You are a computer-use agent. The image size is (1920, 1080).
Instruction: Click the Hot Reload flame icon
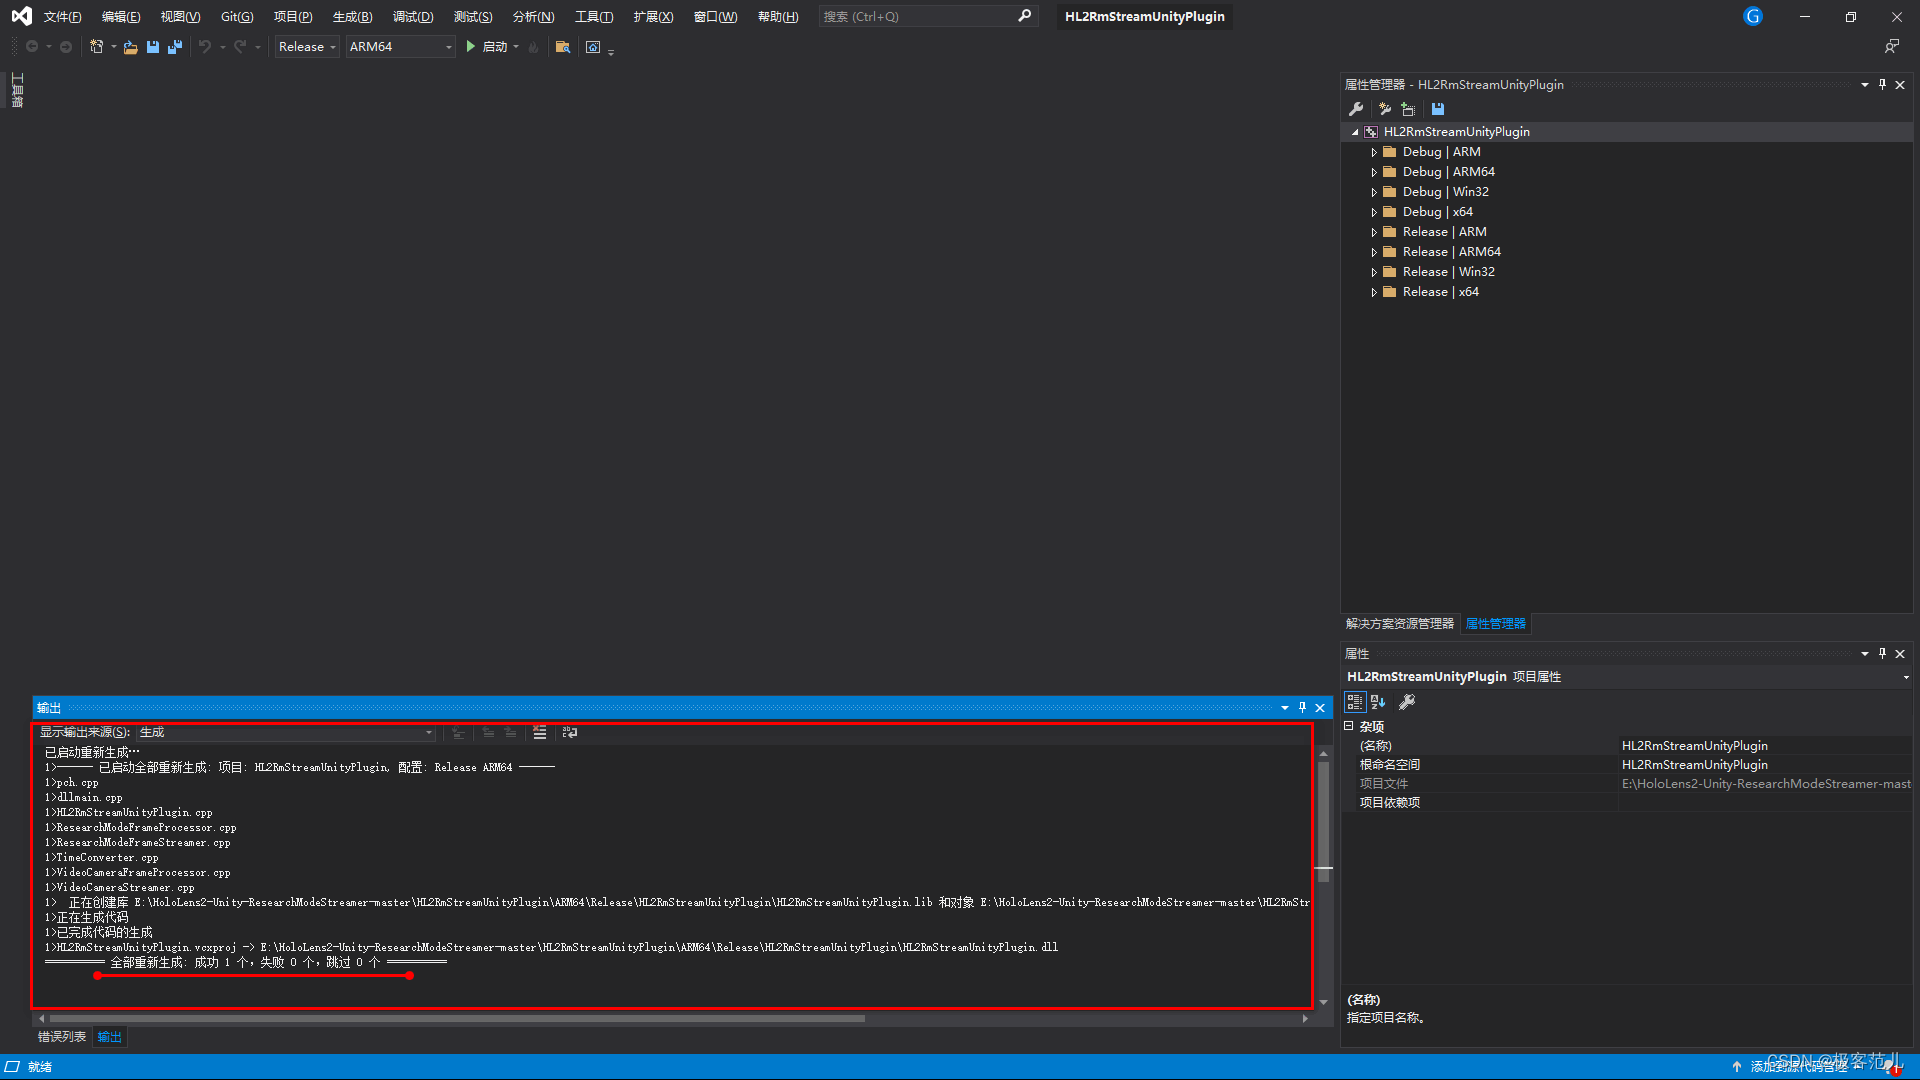pos(533,47)
